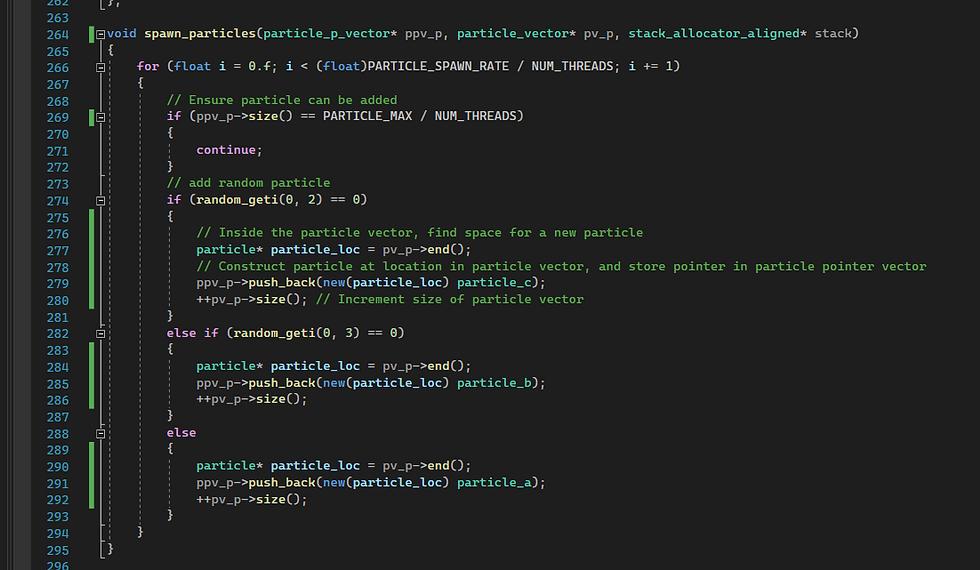Click particle_p_vector parameter type
This screenshot has height=570, width=980.
pyautogui.click(x=326, y=34)
